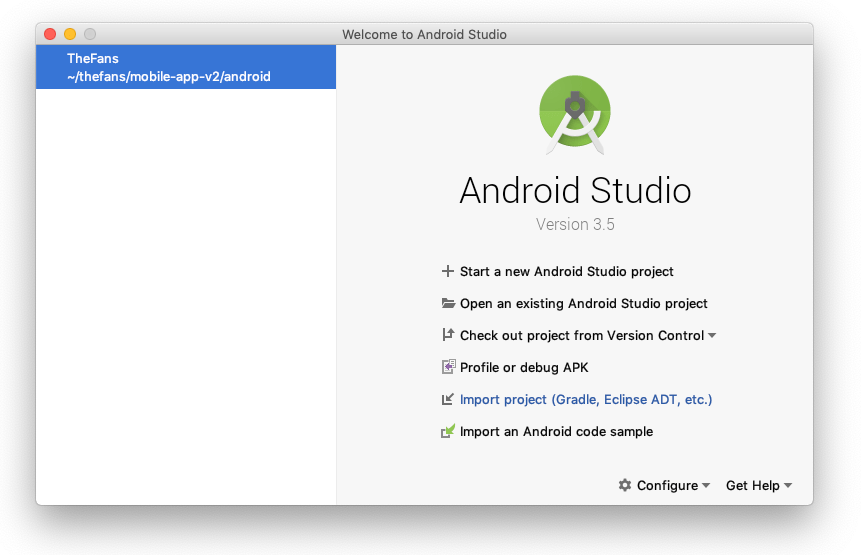The height and width of the screenshot is (555, 867).
Task: Minimize the window with yellow button
Action: pos(70,34)
